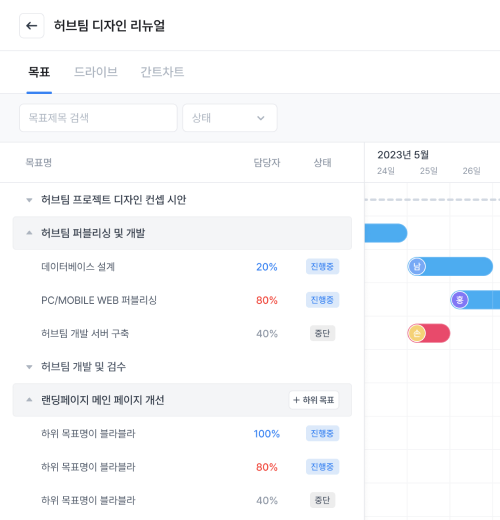This screenshot has height=520, width=500.
Task: Click the 100% progress value
Action: point(266,434)
